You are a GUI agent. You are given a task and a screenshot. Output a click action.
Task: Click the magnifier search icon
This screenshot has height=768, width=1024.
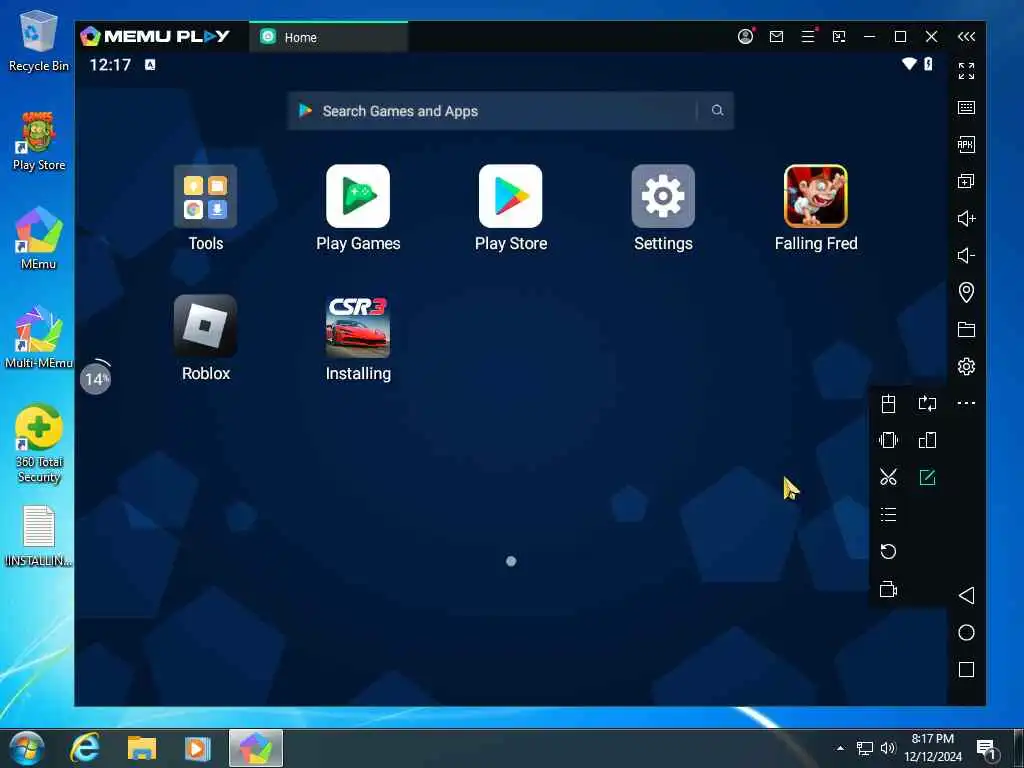pos(717,110)
